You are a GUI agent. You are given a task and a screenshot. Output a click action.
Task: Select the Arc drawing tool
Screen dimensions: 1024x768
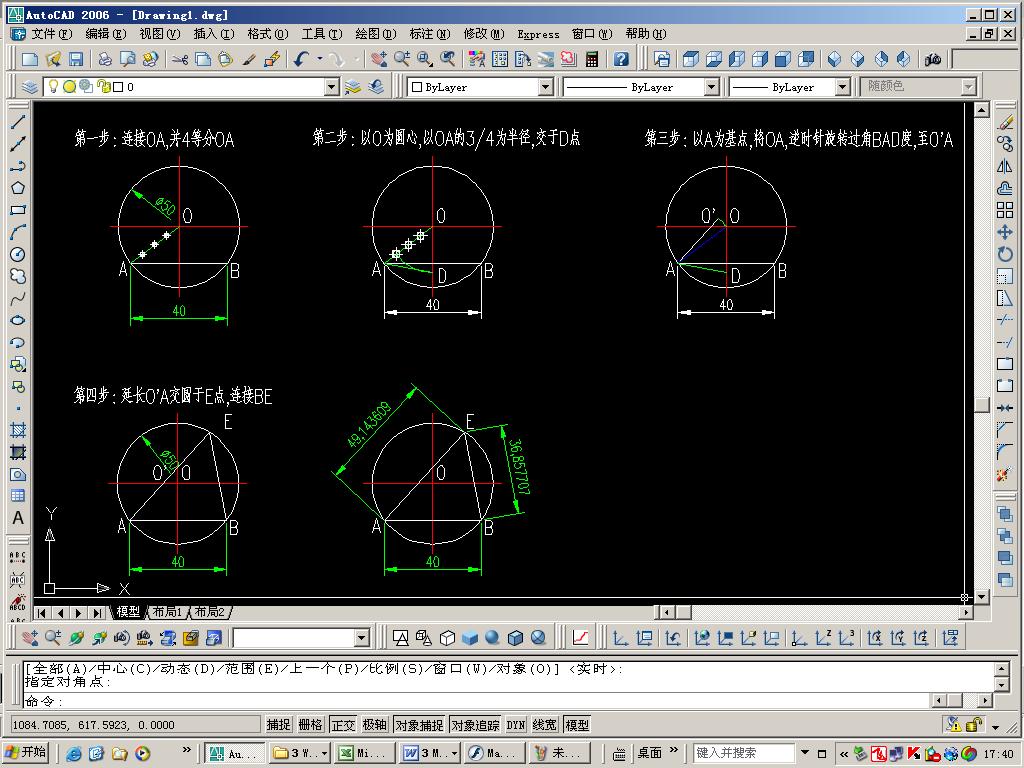coord(18,232)
